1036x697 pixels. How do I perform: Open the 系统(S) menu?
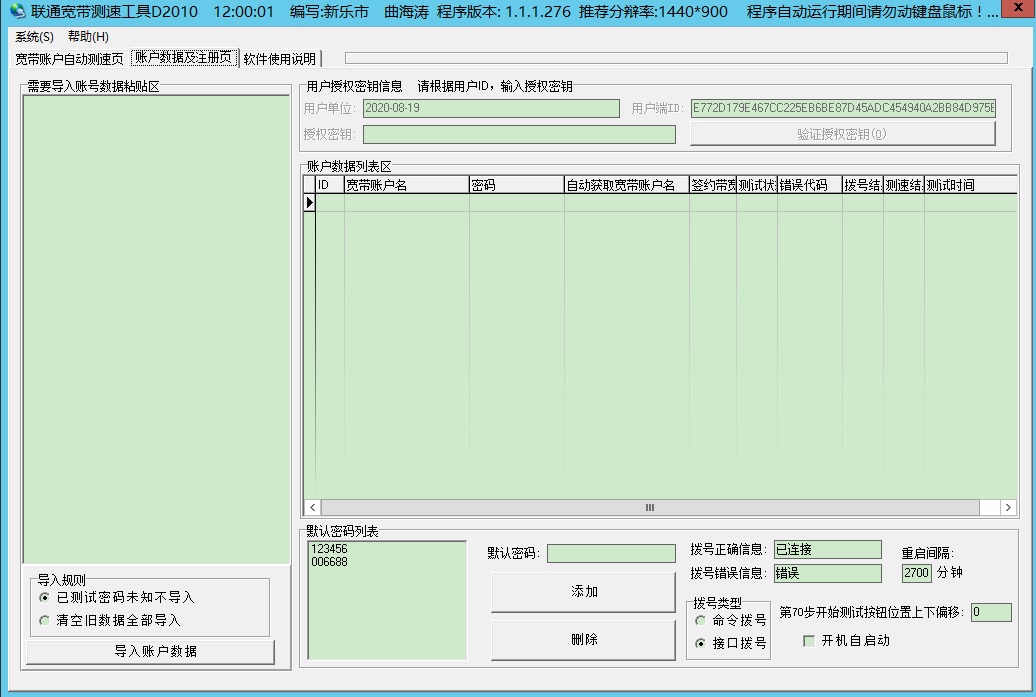34,37
